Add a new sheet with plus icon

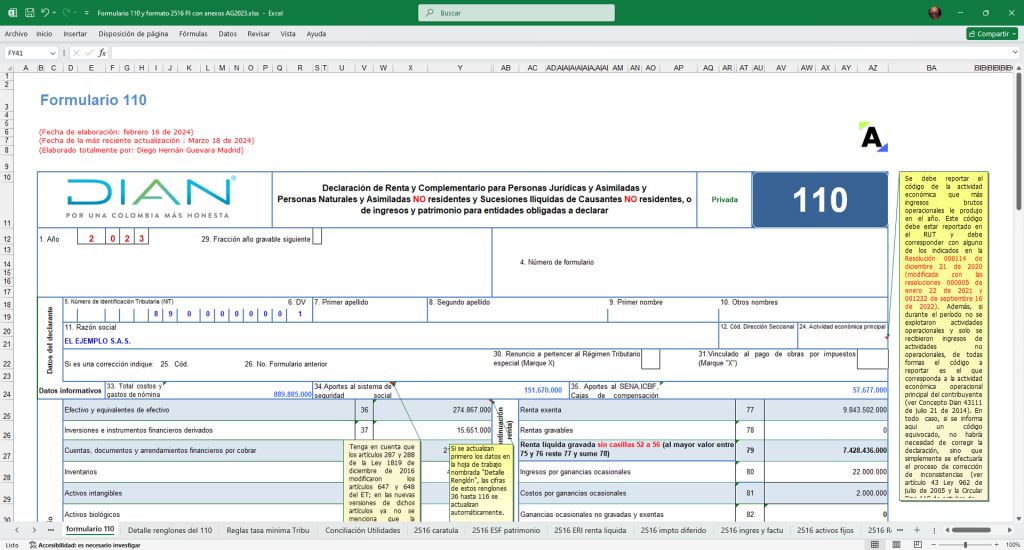point(917,530)
